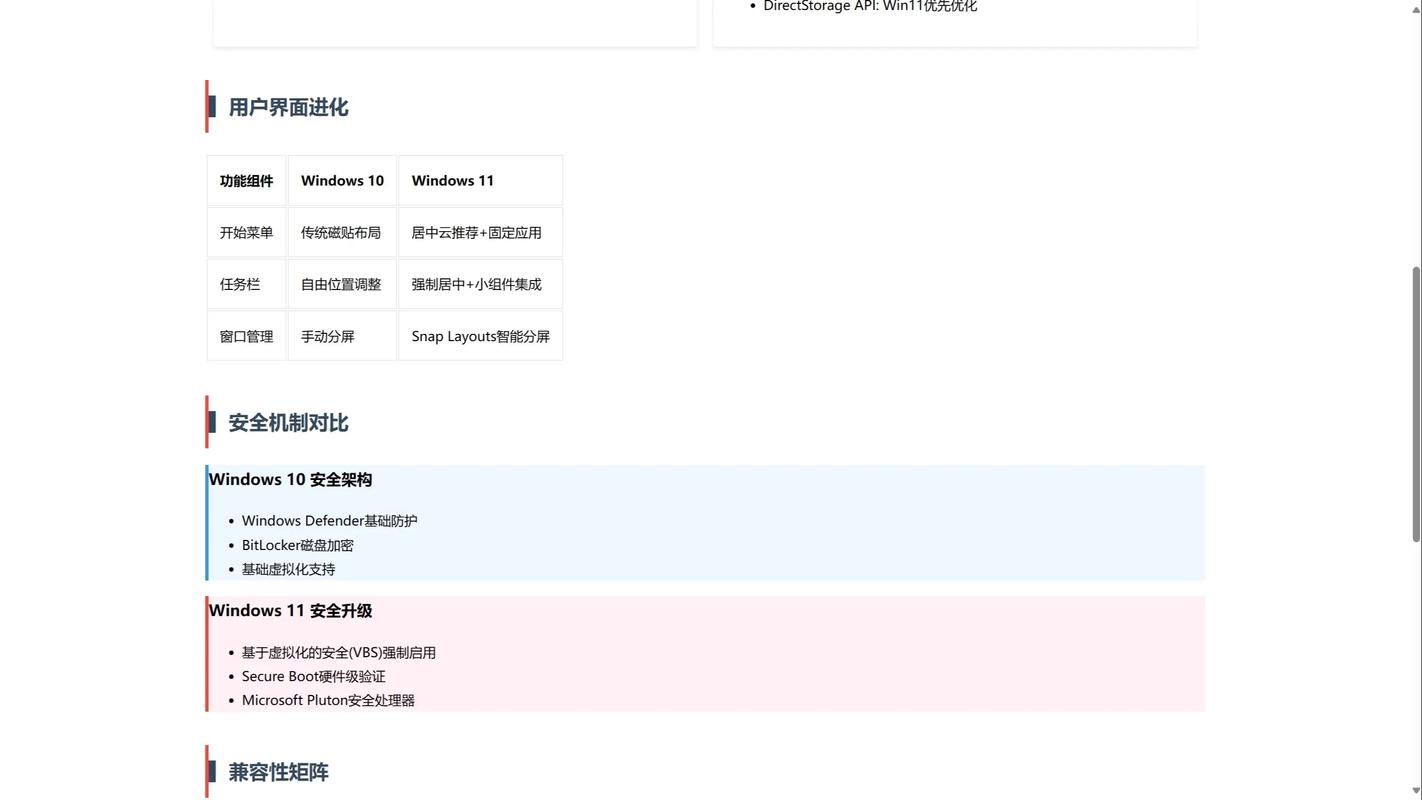
Task: Click the 居中云推荐+固定应用 cell
Action: pyautogui.click(x=477, y=231)
